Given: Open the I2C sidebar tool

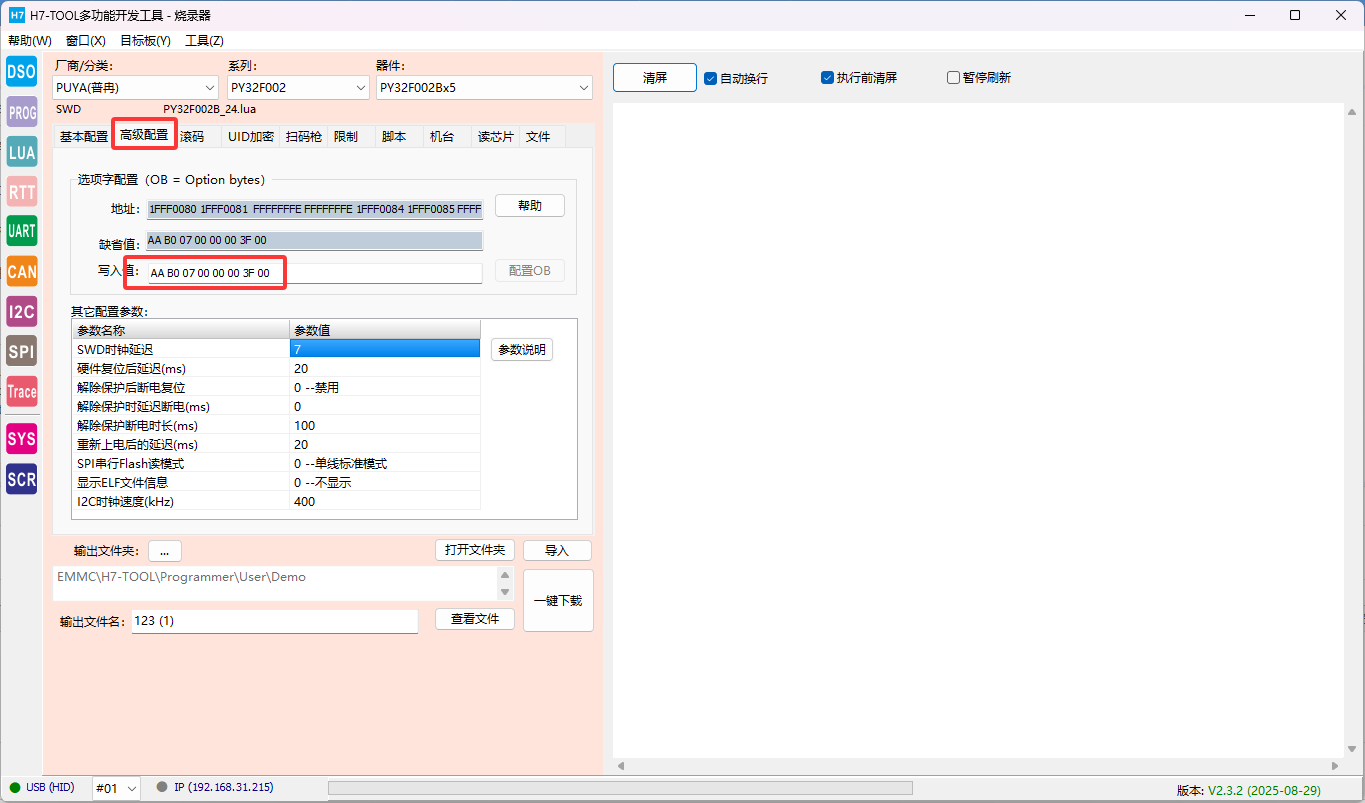Looking at the screenshot, I should pyautogui.click(x=22, y=311).
